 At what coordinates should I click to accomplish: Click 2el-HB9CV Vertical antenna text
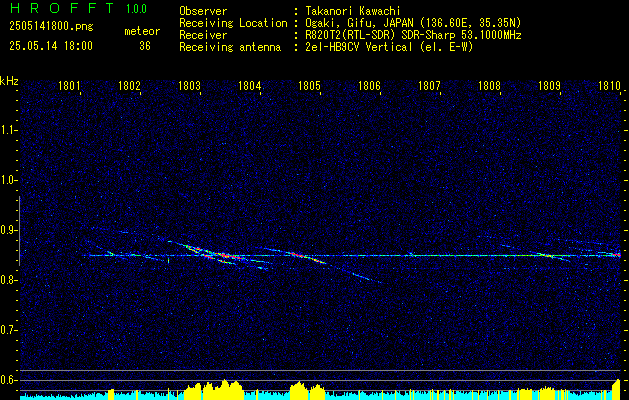coord(389,47)
